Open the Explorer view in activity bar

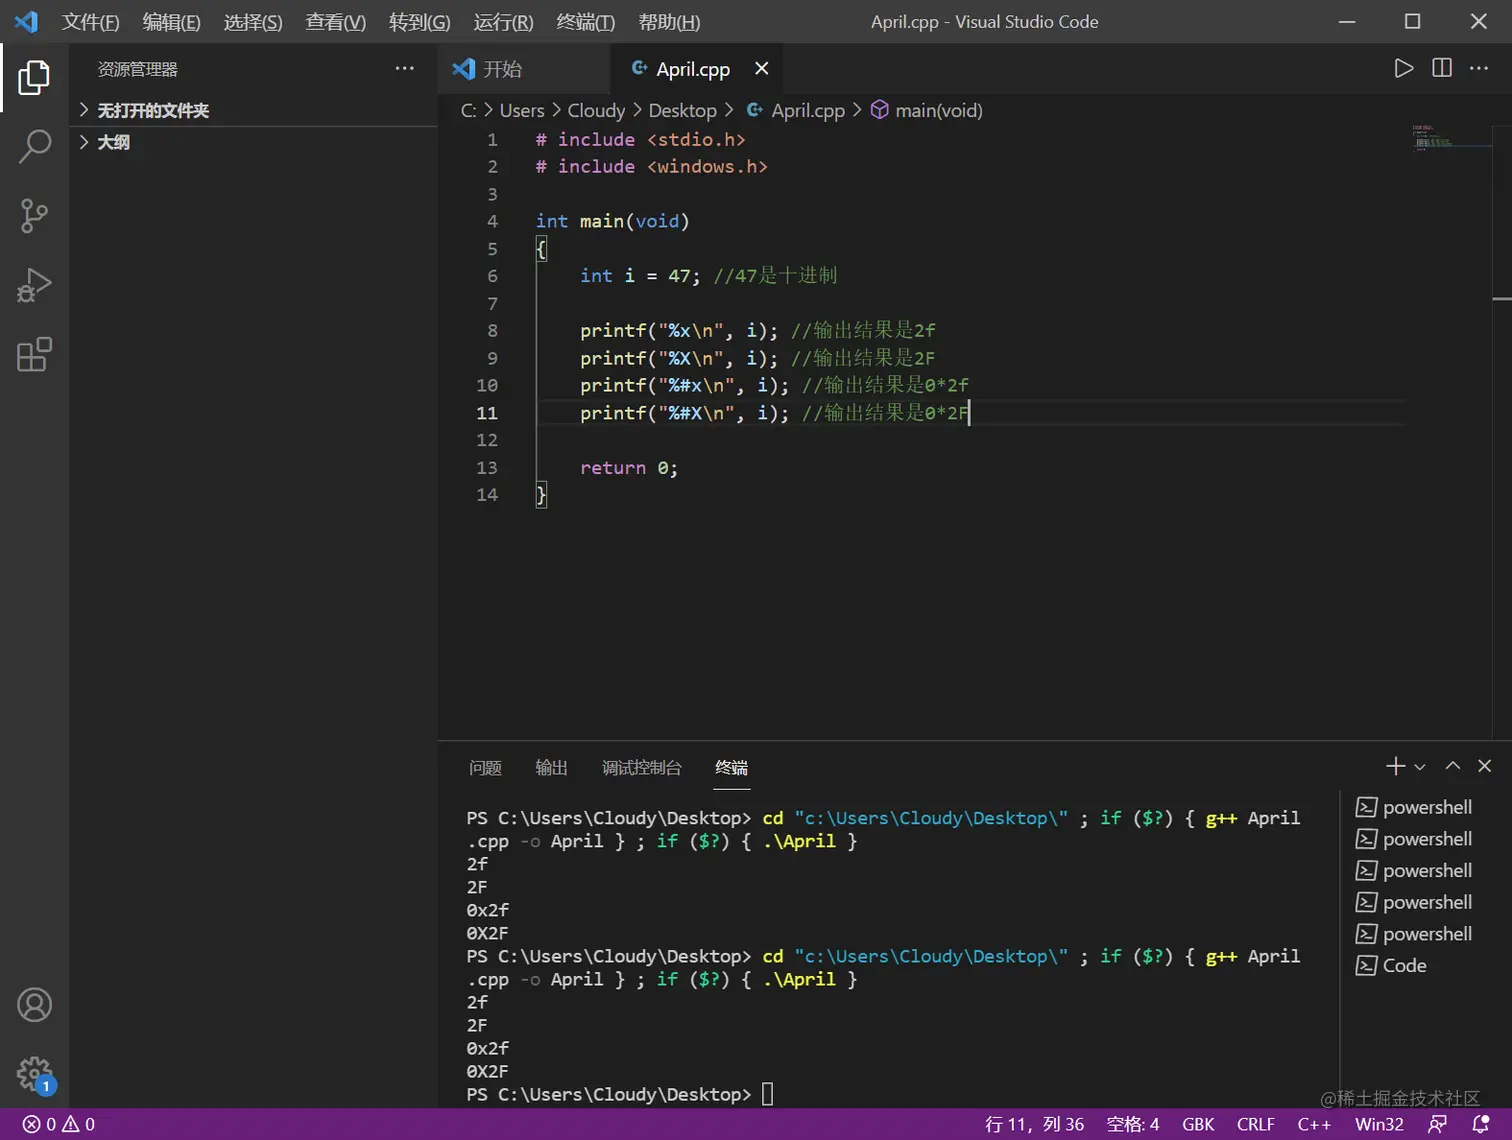(x=34, y=77)
